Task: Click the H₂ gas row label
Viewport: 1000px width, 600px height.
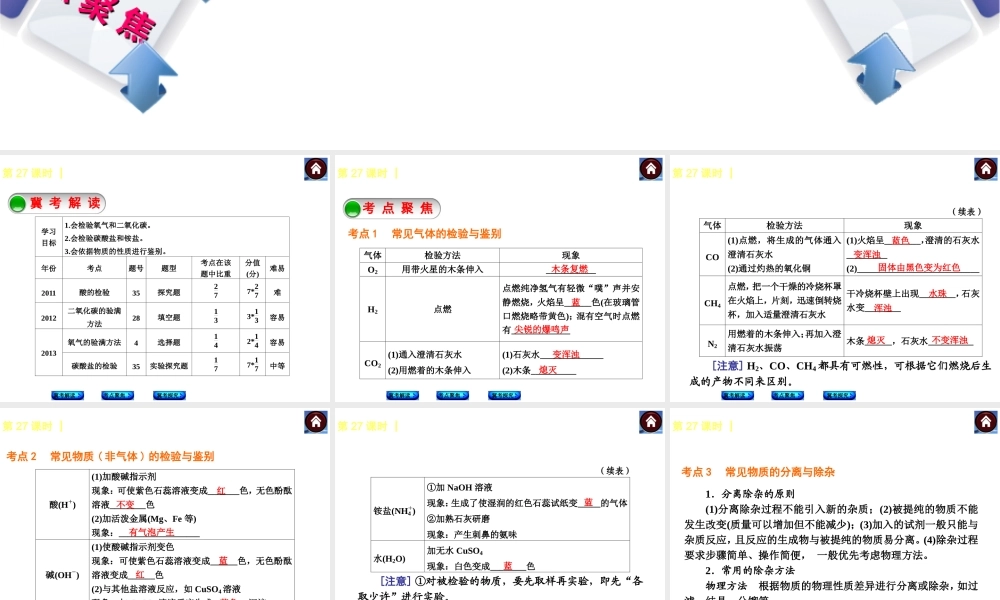Action: tap(372, 310)
